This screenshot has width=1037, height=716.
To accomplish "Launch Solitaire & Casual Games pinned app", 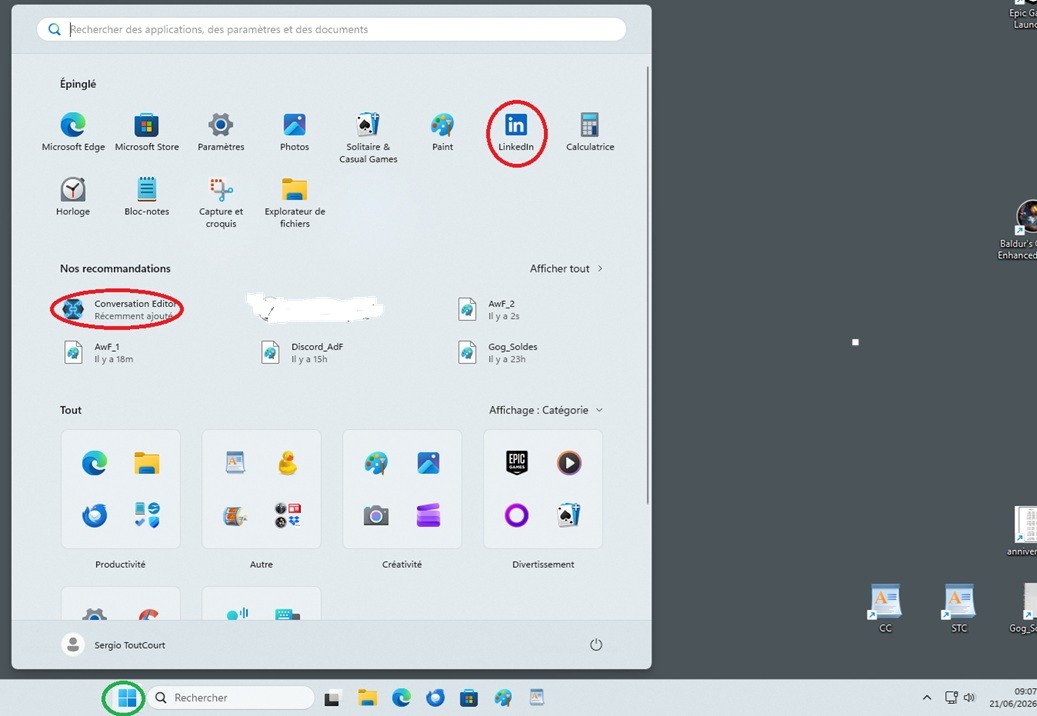I will pyautogui.click(x=368, y=138).
